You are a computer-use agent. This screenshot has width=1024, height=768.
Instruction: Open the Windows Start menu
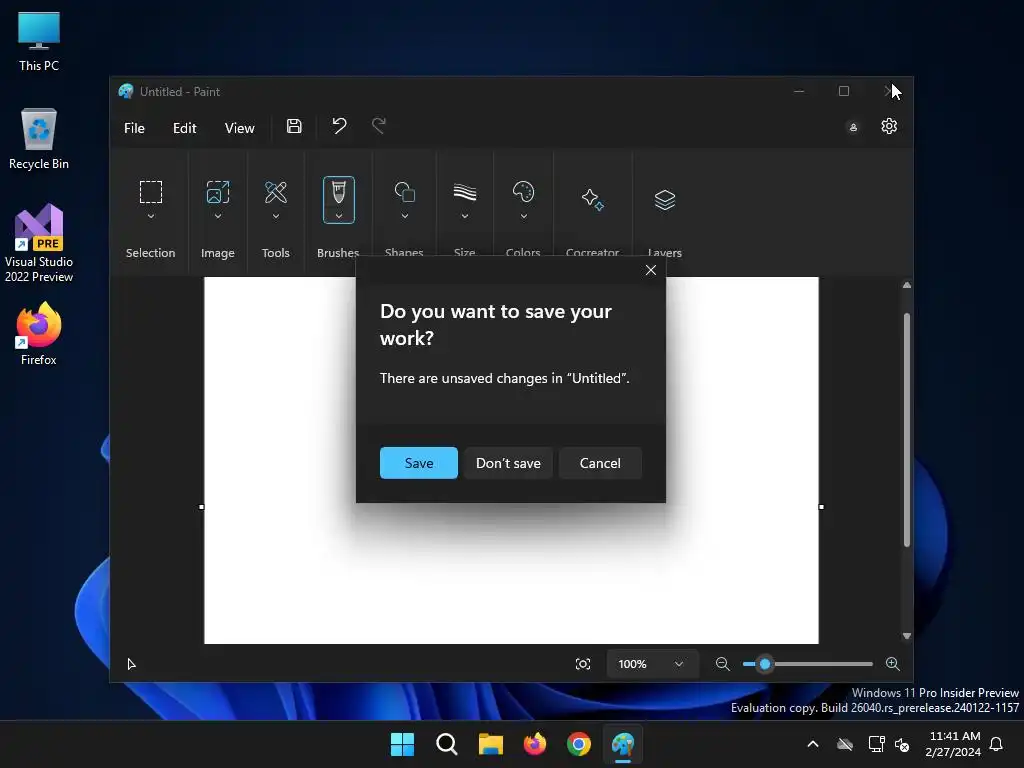[402, 744]
